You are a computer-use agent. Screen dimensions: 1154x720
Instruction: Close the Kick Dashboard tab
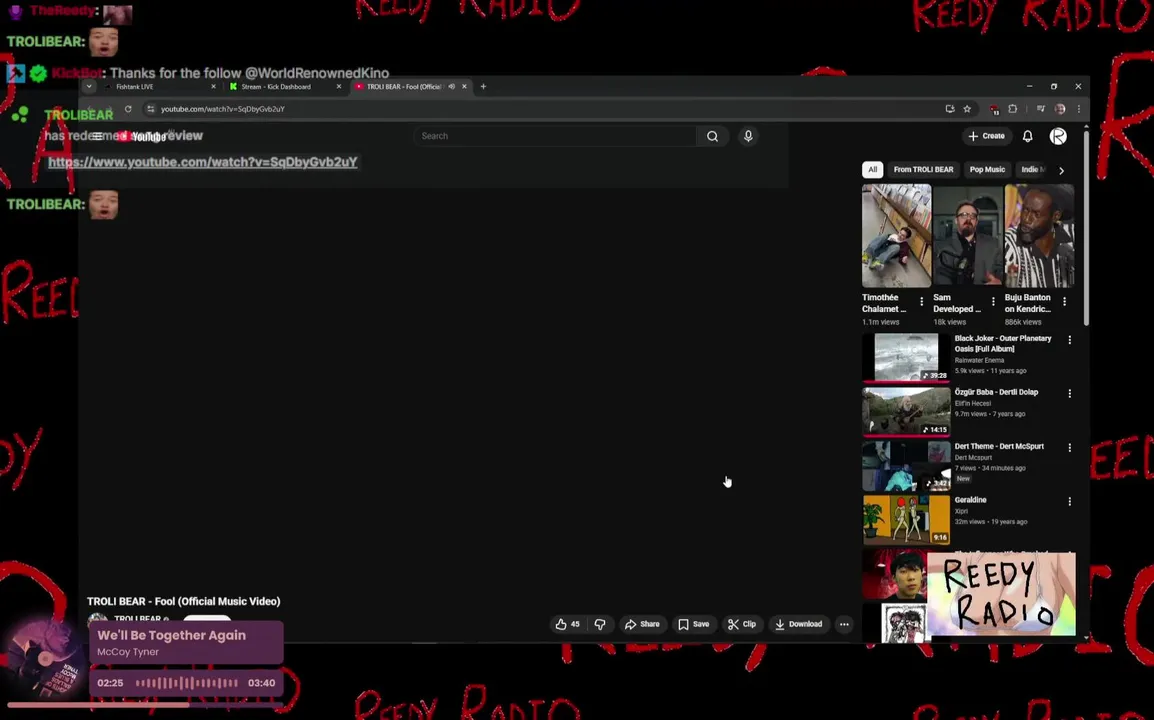339,86
